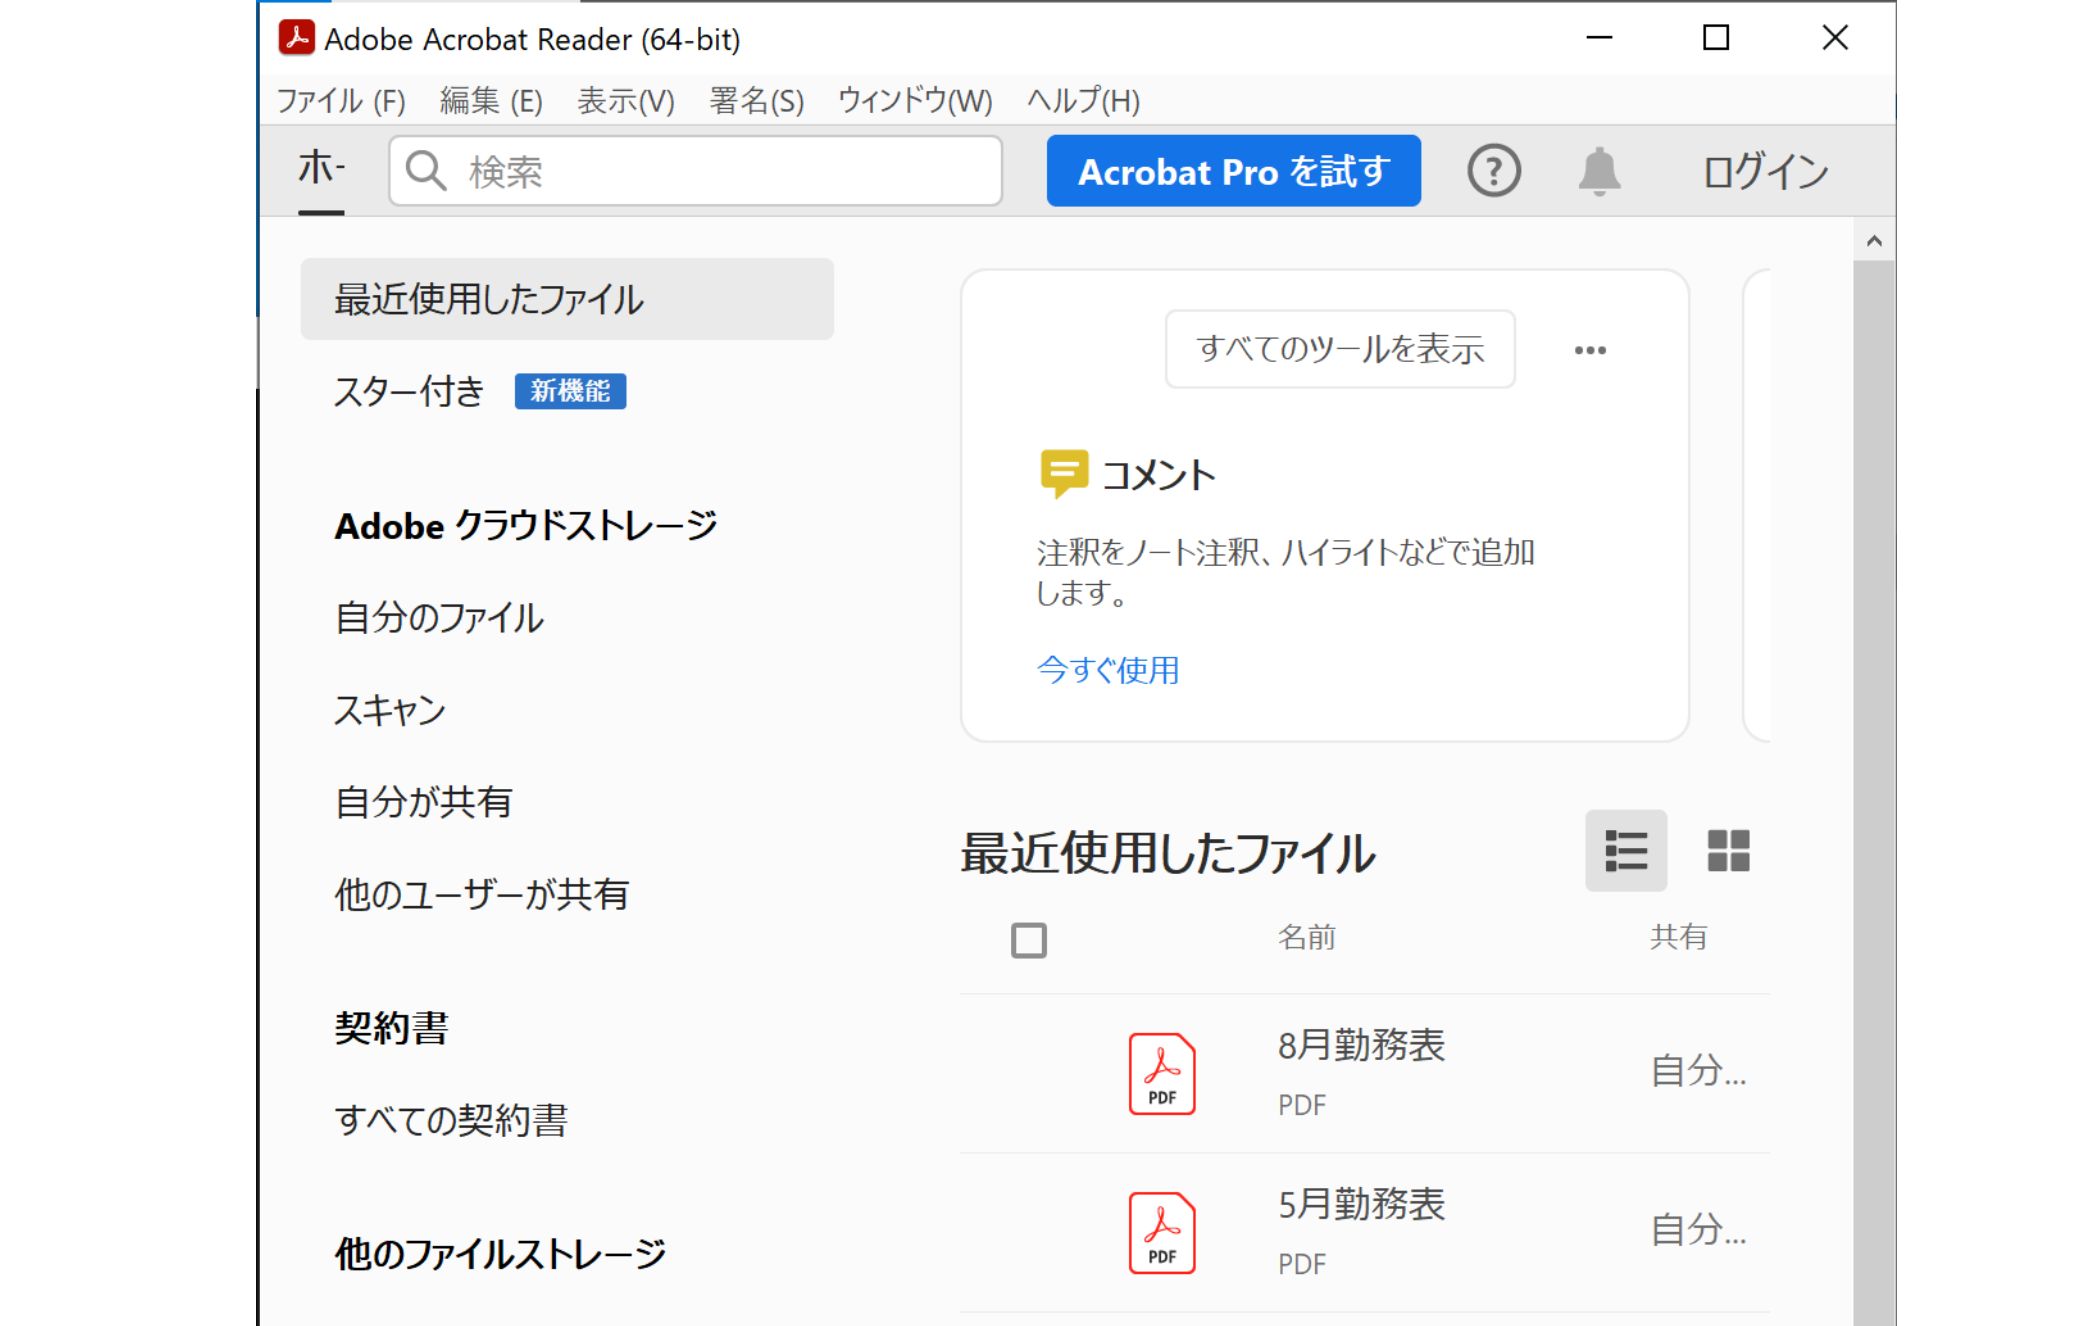Open the notifications bell icon
This screenshot has height=1326, width=2100.
click(x=1599, y=171)
